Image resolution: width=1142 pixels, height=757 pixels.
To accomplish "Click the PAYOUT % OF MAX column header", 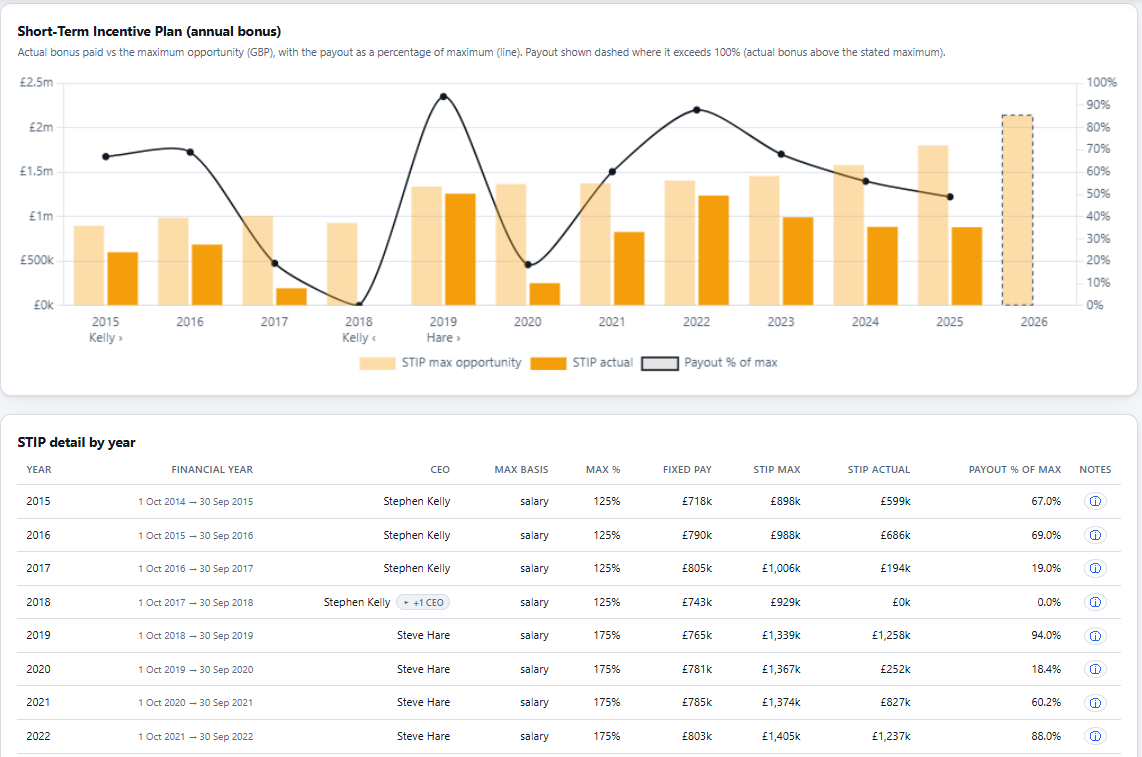I will (x=1015, y=469).
